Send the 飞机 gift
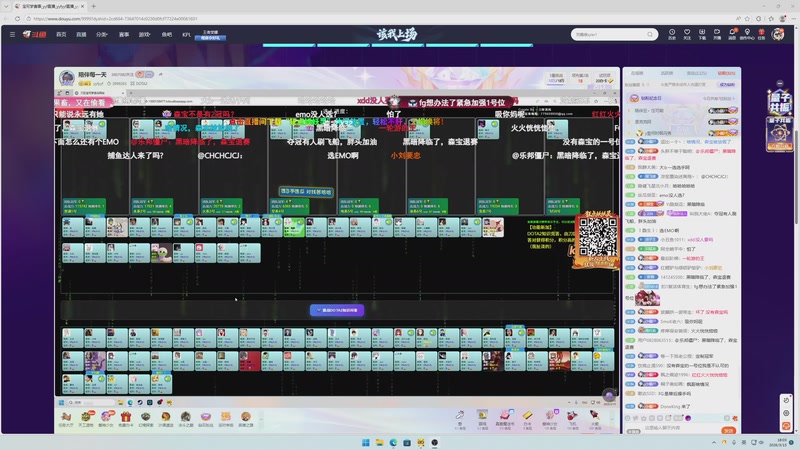The image size is (800, 450). (572, 419)
